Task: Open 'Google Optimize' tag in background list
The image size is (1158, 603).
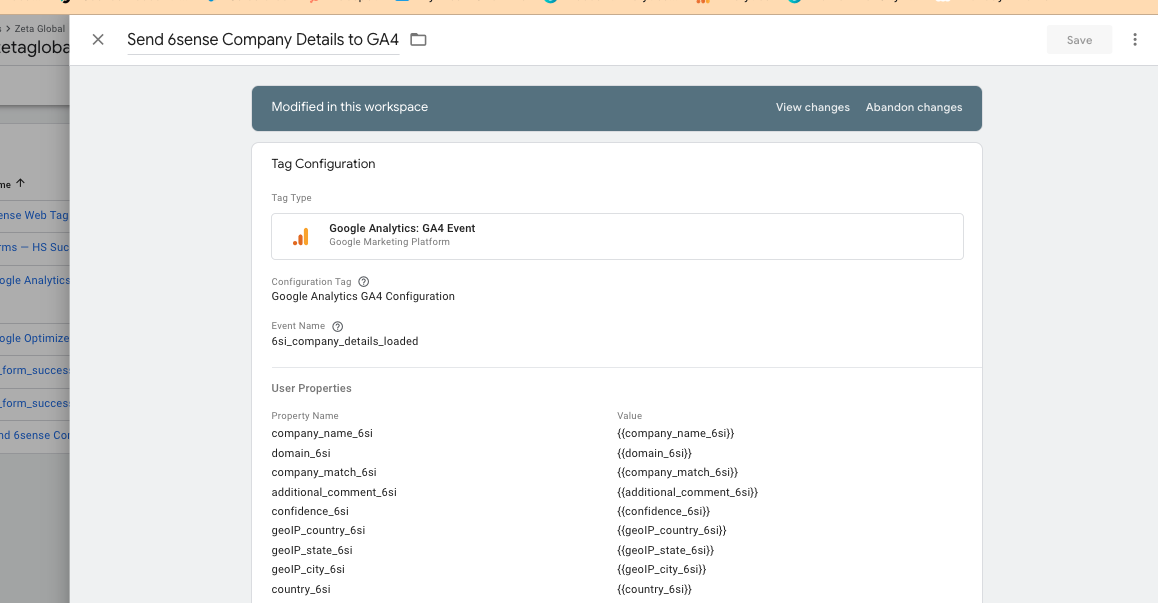Action: click(x=34, y=338)
